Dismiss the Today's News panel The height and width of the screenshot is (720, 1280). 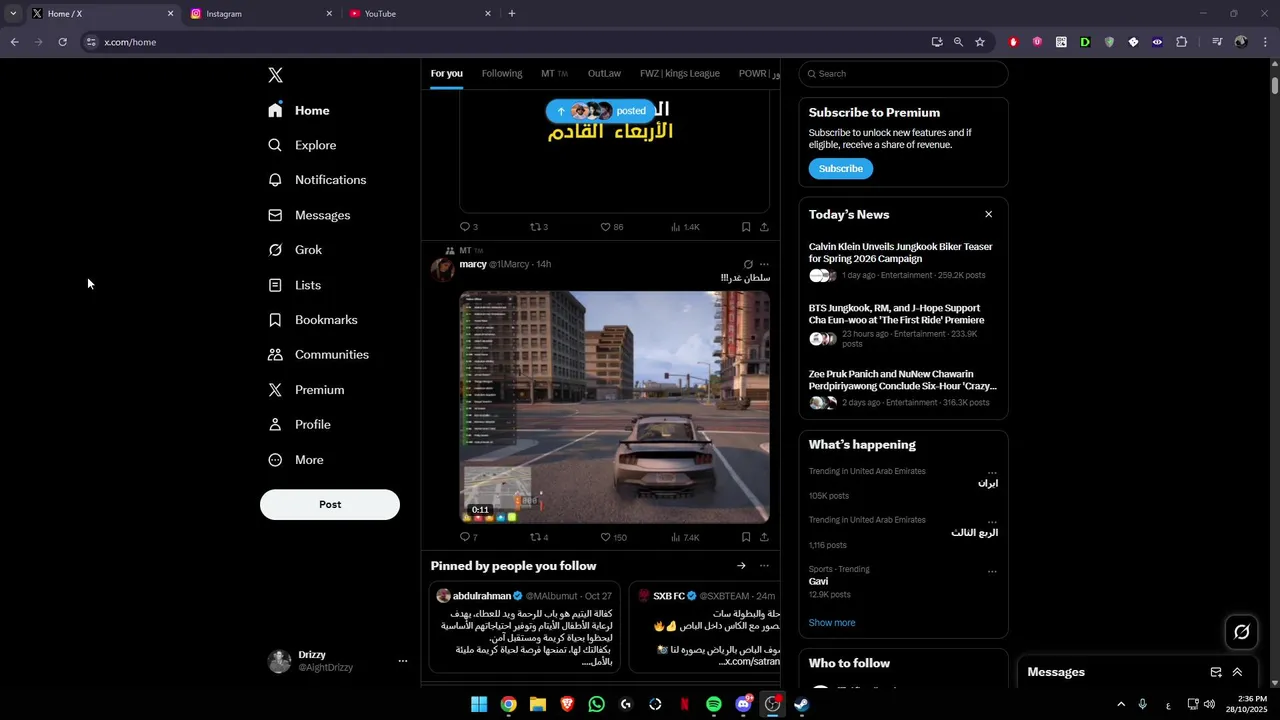989,214
